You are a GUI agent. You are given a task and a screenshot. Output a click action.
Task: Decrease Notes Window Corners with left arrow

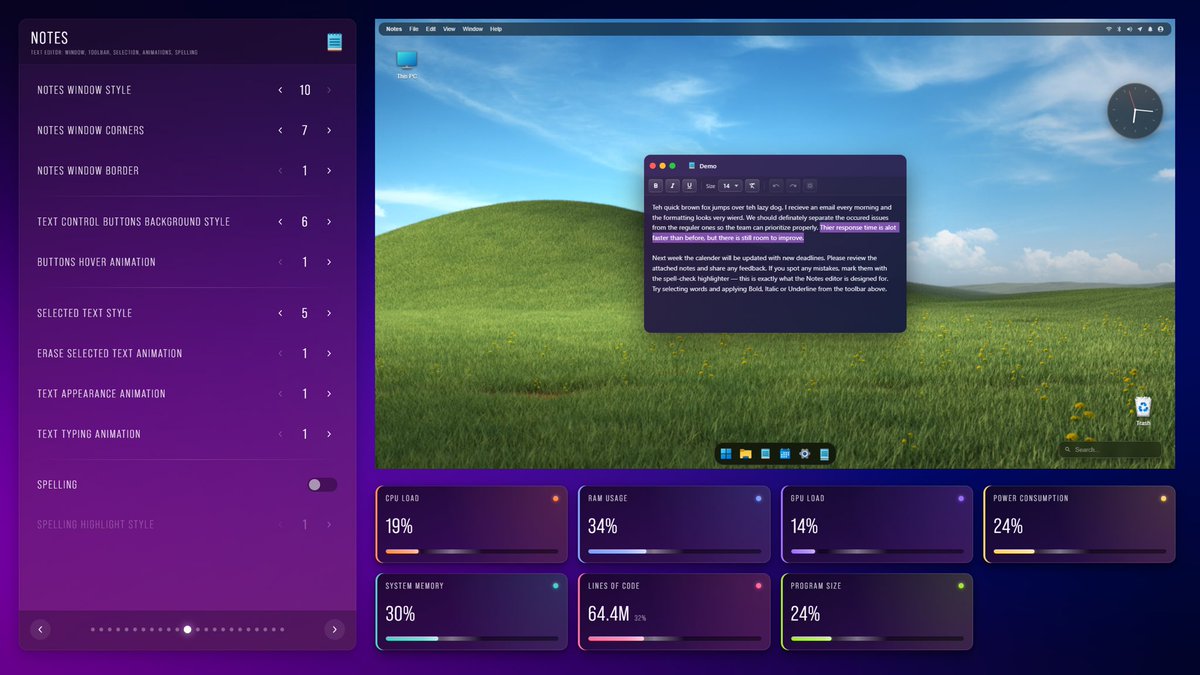281,130
